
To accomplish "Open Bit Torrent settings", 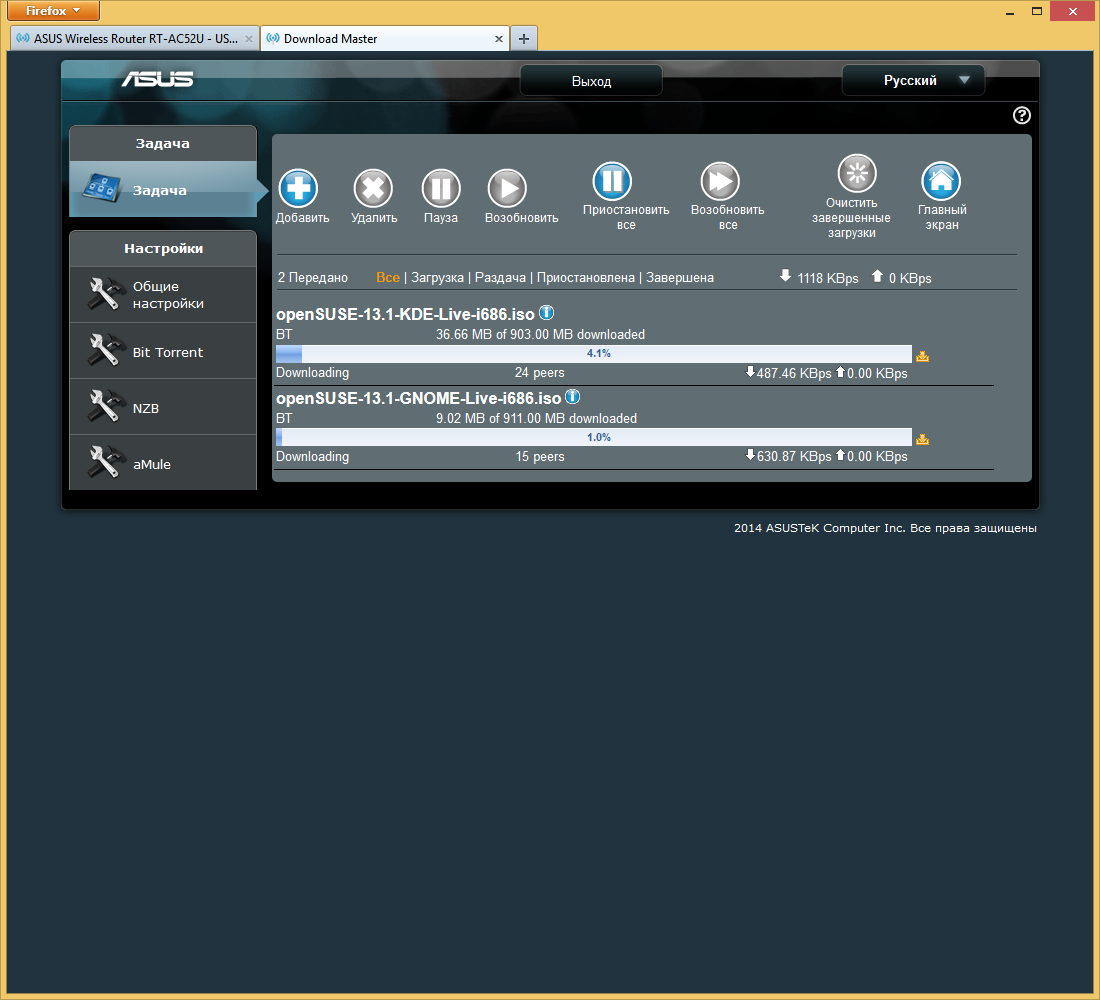I will [x=163, y=352].
